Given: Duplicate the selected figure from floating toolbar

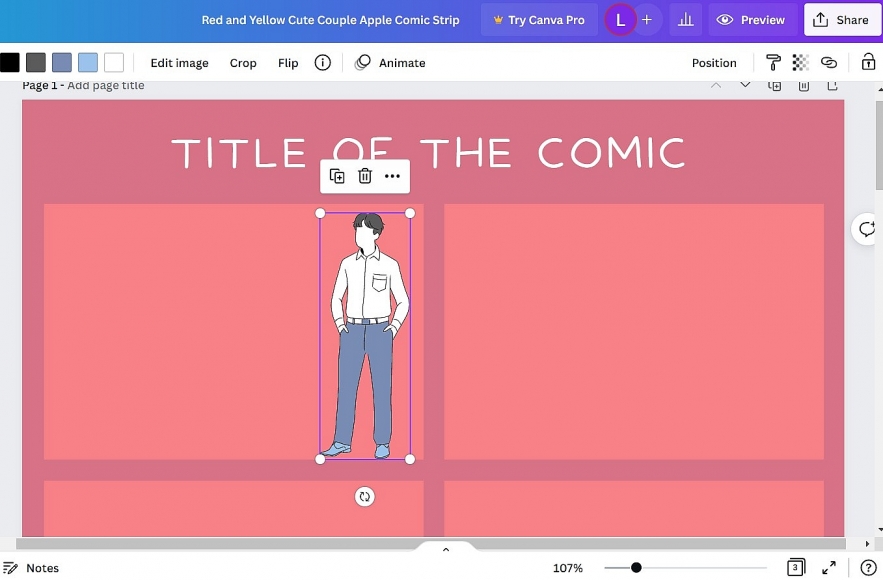Looking at the screenshot, I should pos(337,176).
